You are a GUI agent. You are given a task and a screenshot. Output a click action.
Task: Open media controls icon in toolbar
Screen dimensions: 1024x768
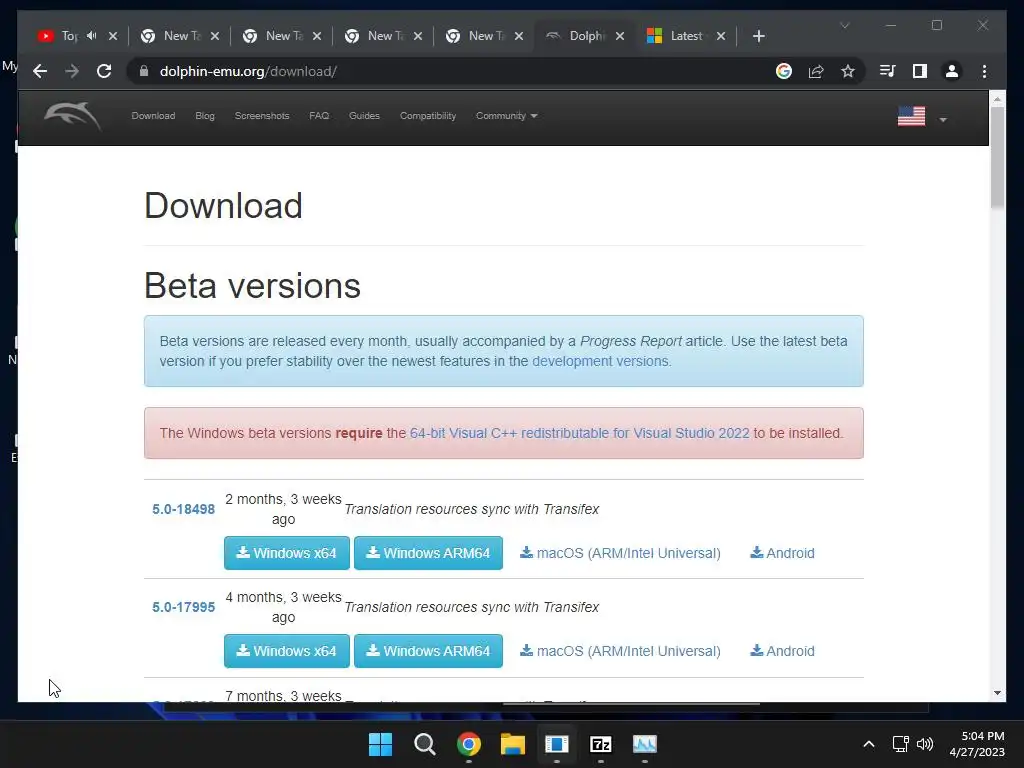click(888, 71)
